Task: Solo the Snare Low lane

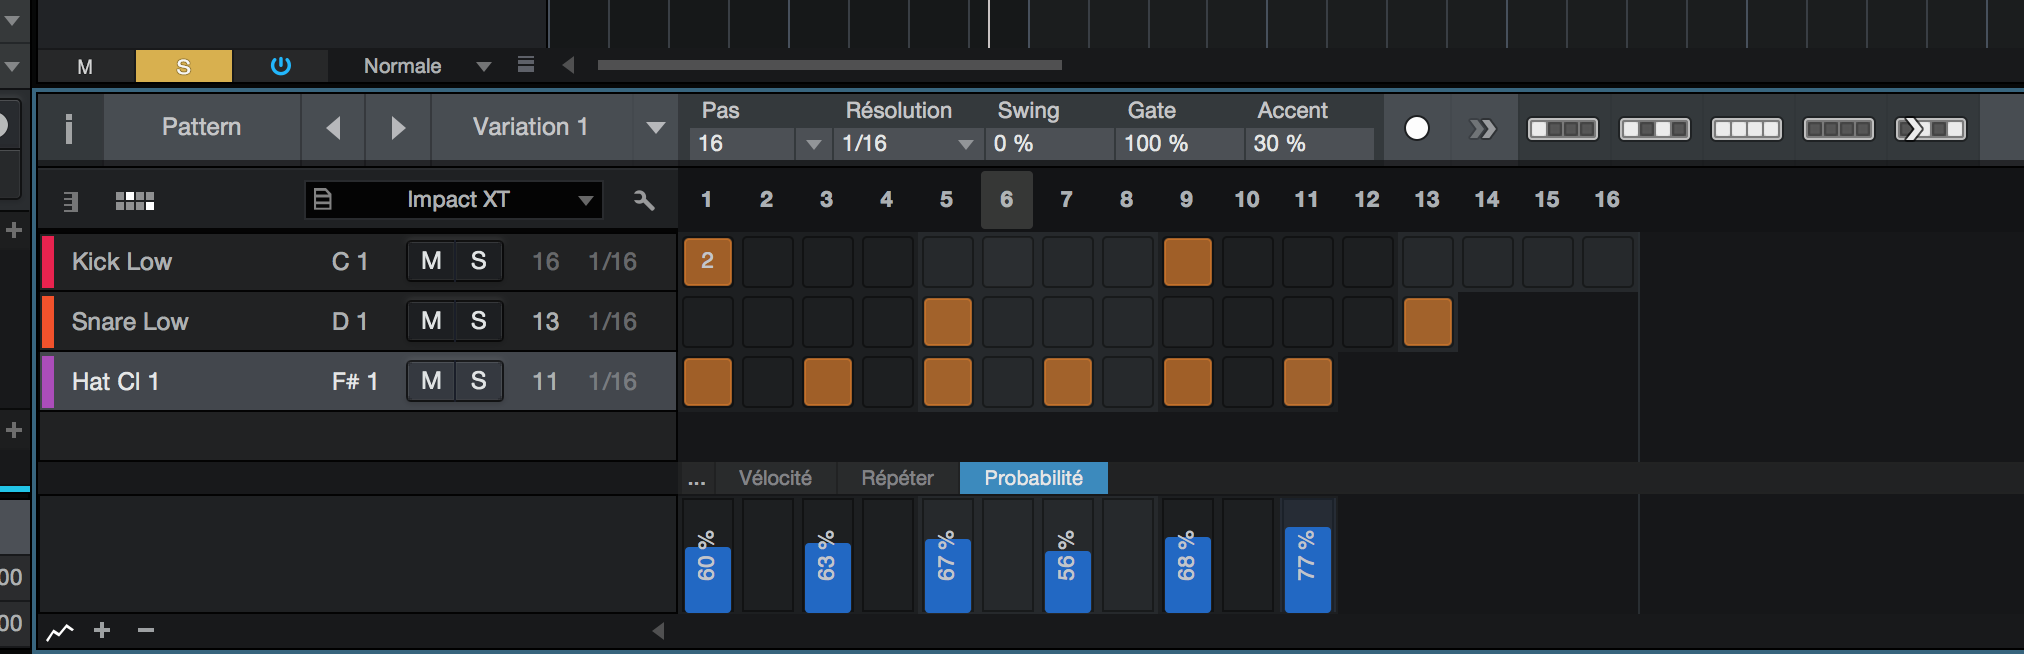Action: pos(479,321)
